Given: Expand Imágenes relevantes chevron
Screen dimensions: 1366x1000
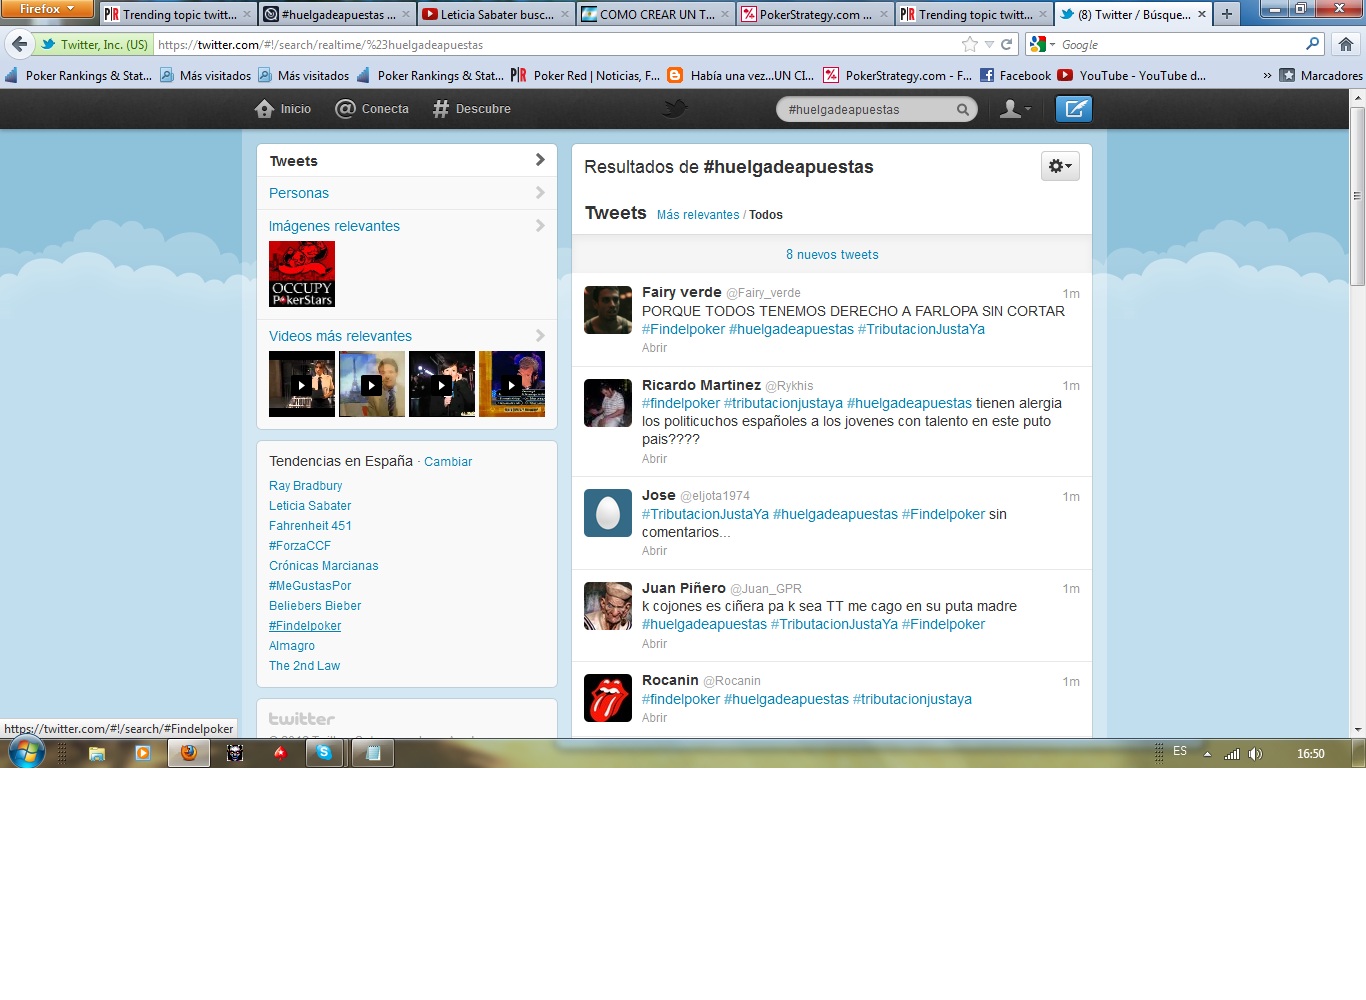Looking at the screenshot, I should coord(540,226).
